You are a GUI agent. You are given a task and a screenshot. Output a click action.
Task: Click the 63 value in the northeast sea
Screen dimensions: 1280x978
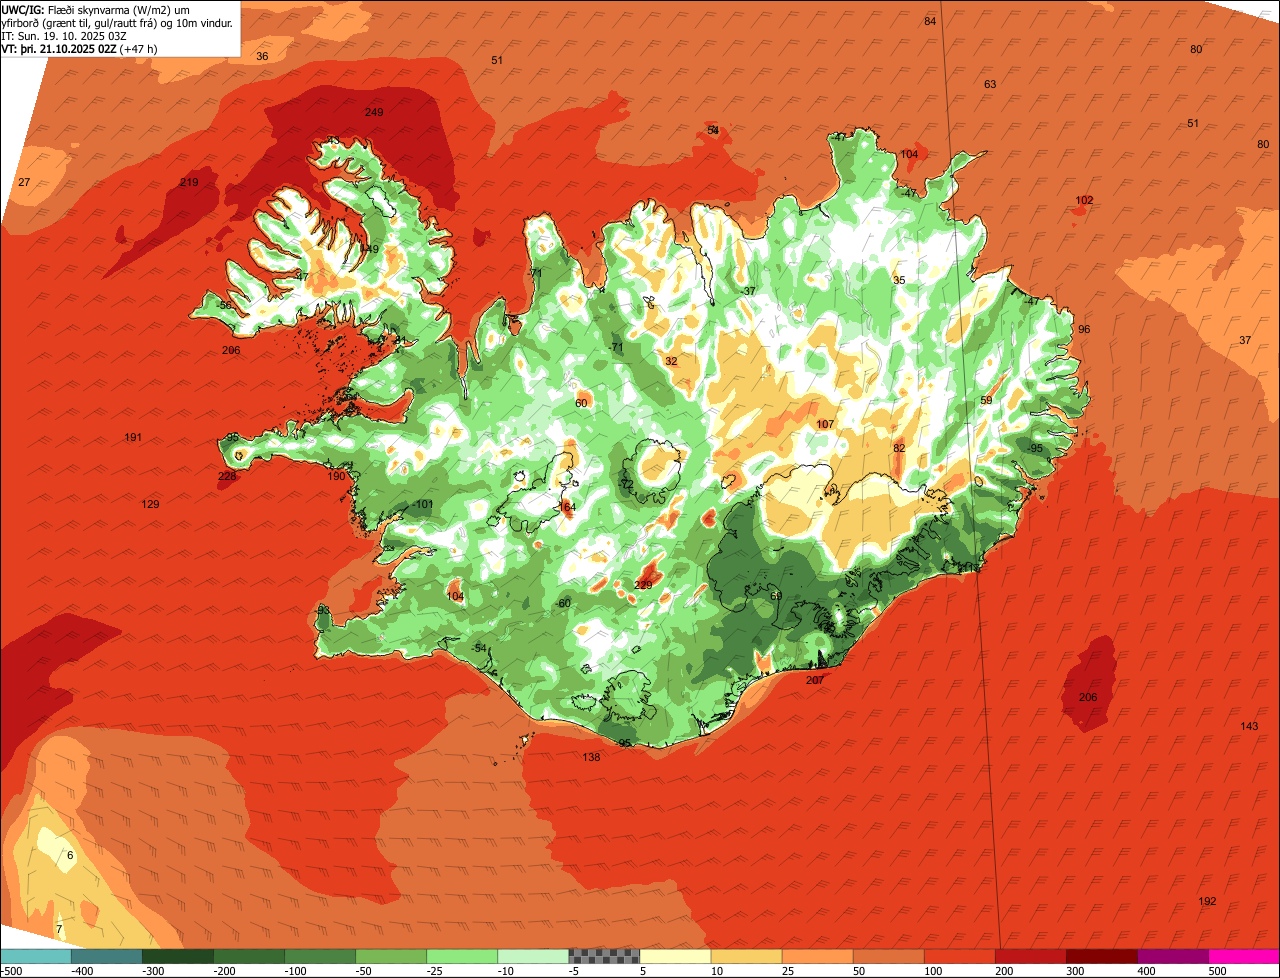[990, 84]
